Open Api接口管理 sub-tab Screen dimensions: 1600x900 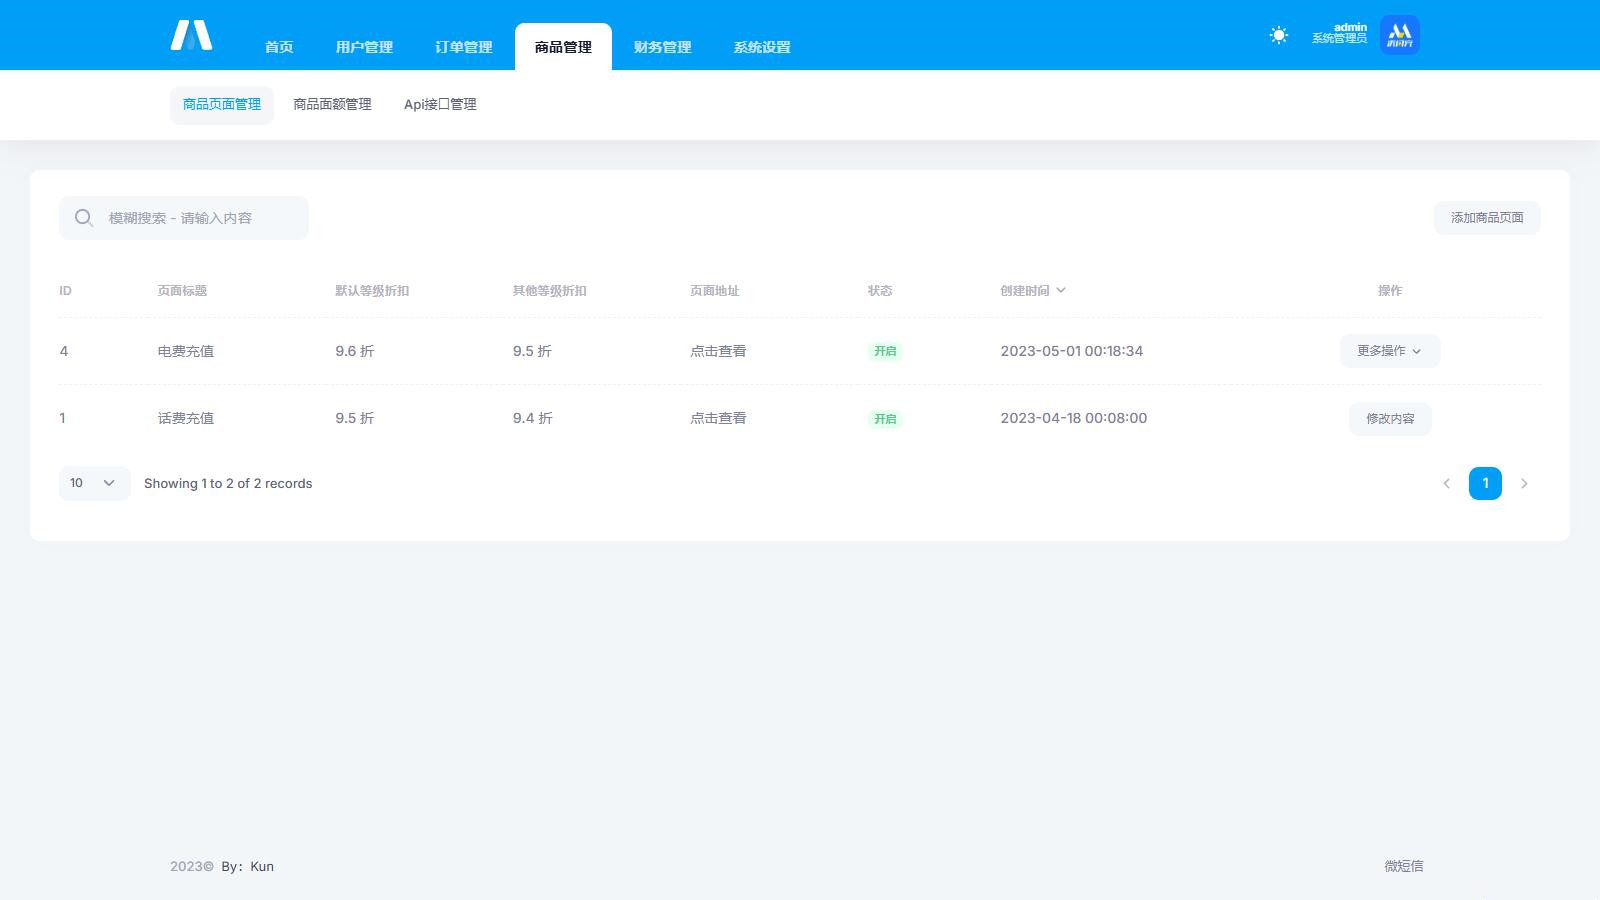[x=440, y=104]
